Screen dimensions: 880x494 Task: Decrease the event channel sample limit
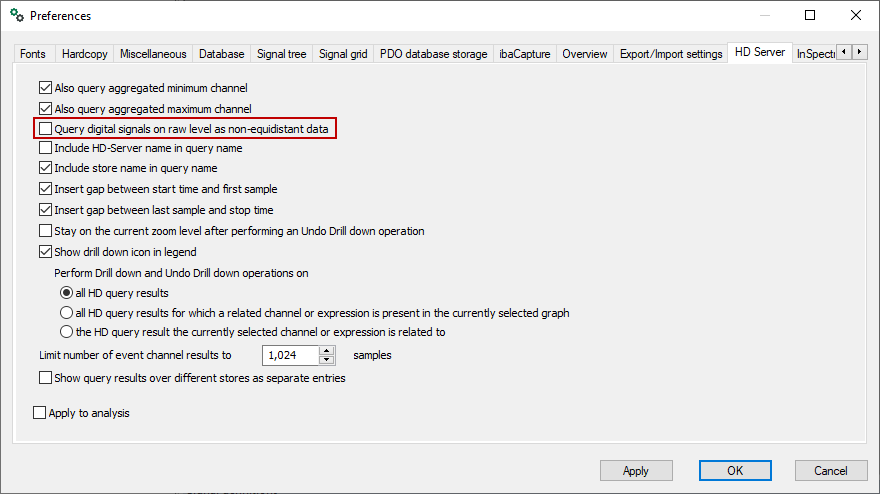tap(327, 360)
